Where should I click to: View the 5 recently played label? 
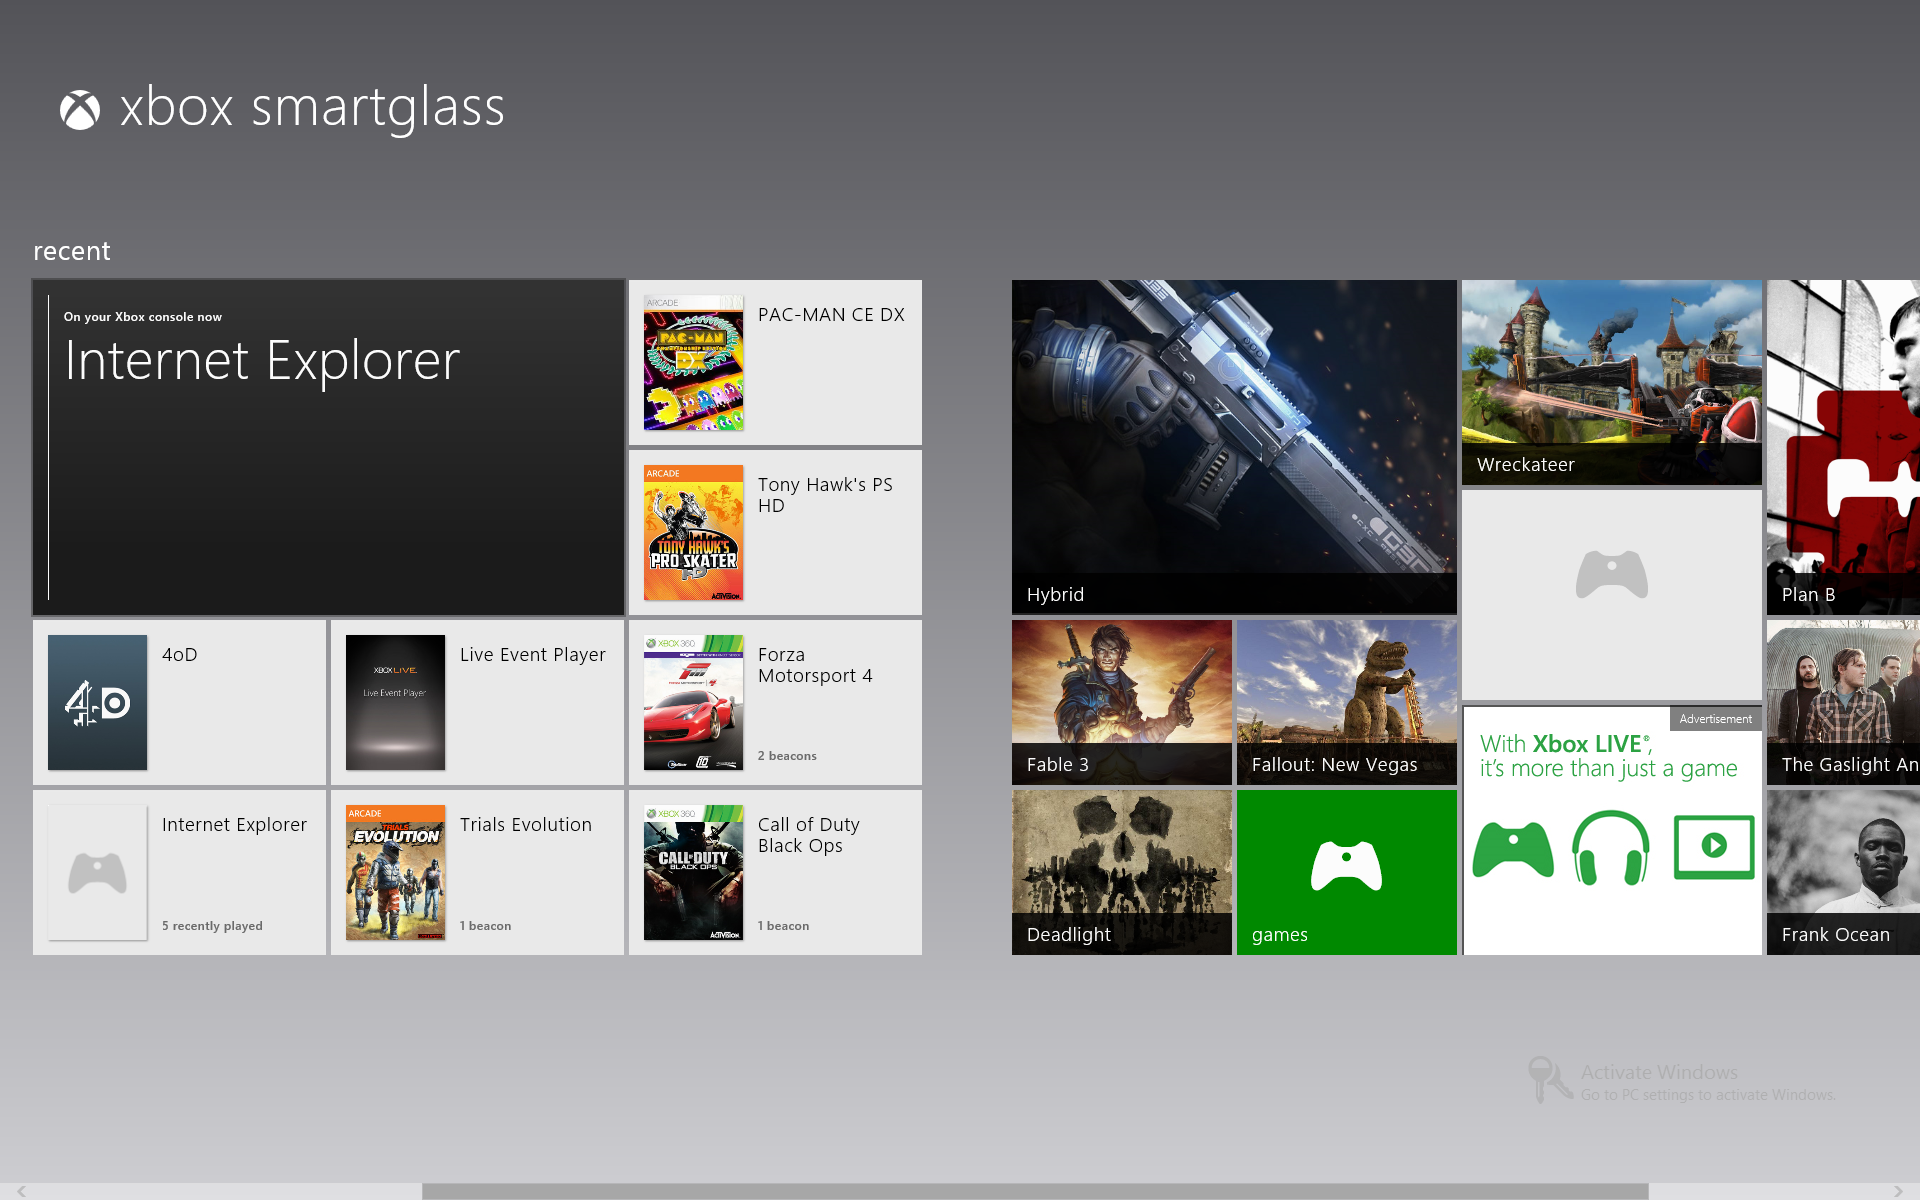(x=212, y=926)
